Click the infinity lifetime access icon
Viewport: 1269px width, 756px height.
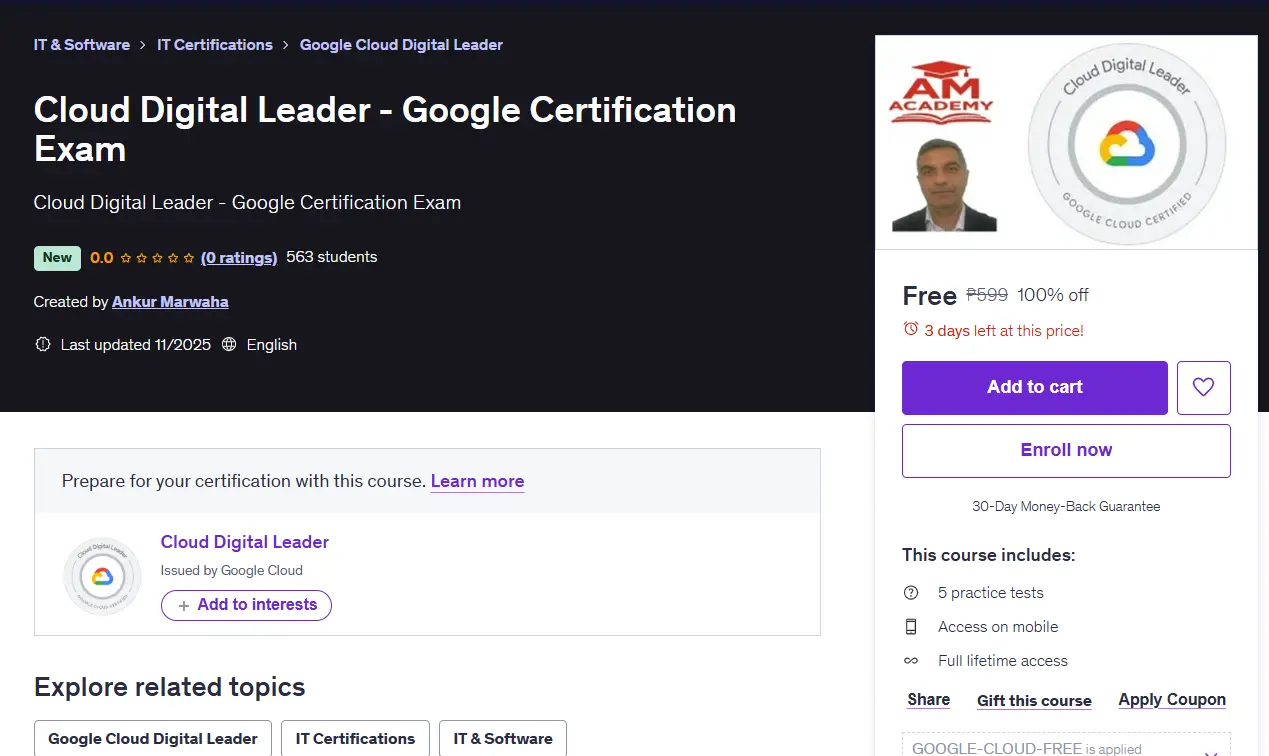(910, 661)
